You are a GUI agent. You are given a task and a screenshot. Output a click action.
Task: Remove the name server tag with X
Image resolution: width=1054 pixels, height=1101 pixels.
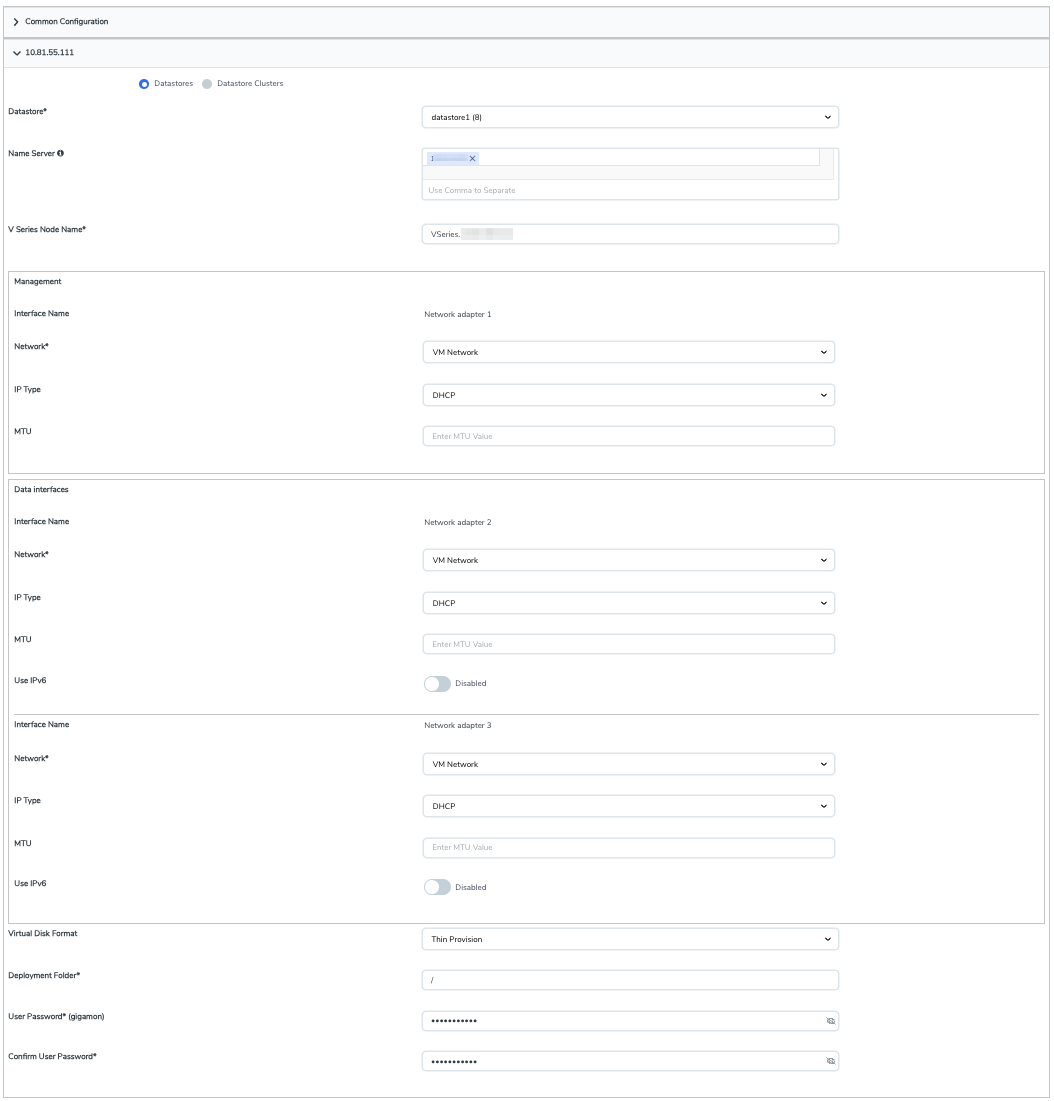click(x=473, y=159)
